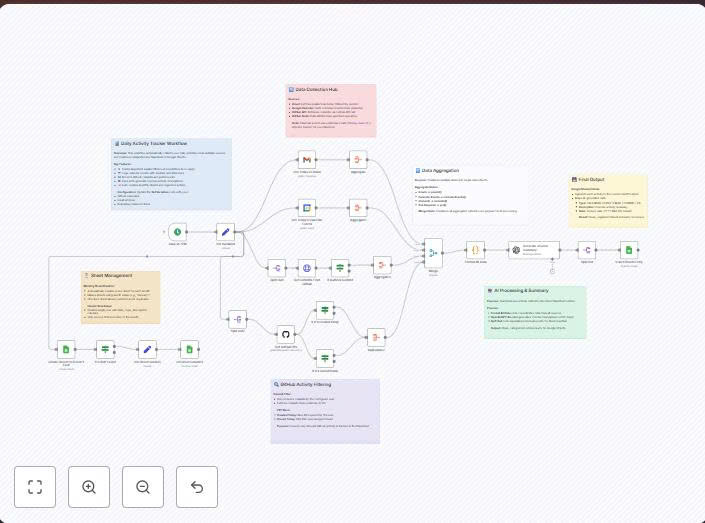Image resolution: width=705 pixels, height=523 pixels.
Task: Select the Aggregate node next to Gmail
Action: click(358, 160)
